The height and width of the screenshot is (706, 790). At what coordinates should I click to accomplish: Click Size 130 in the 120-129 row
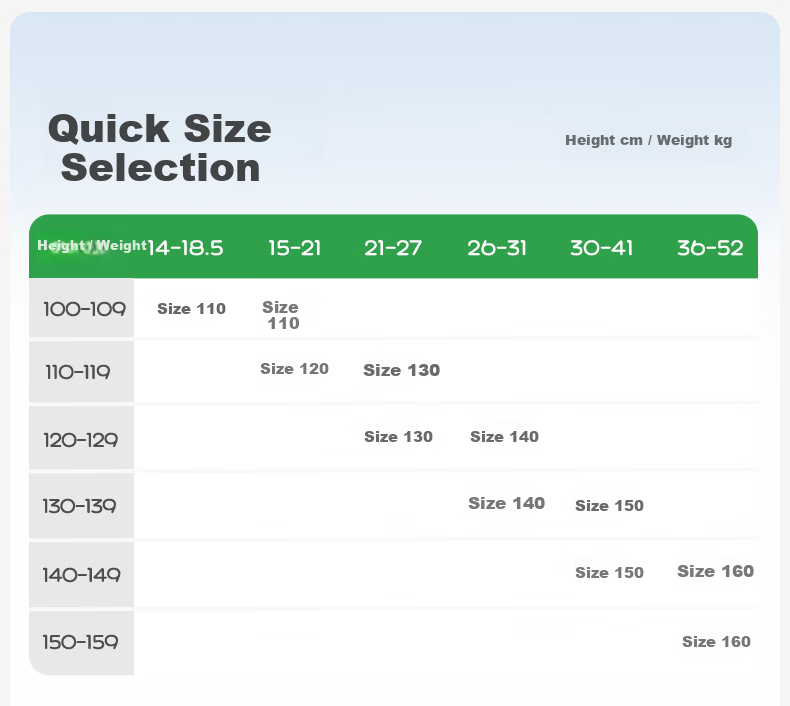pyautogui.click(x=399, y=436)
